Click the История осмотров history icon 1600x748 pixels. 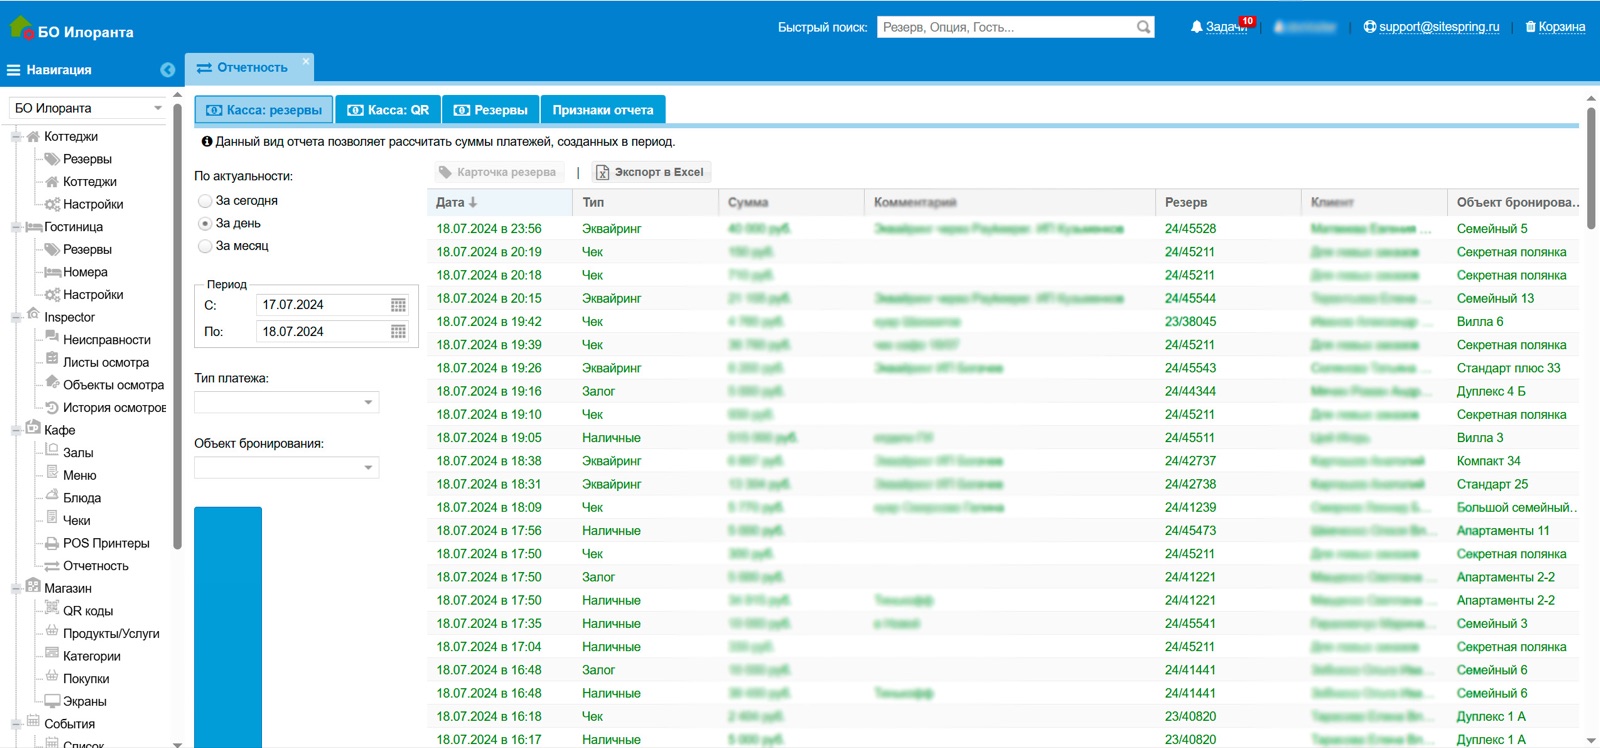pos(52,407)
